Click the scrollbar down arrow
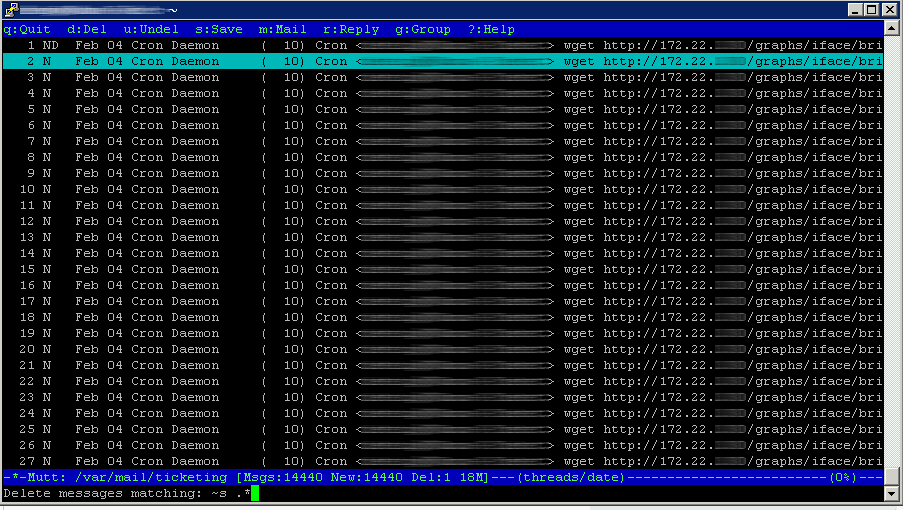 pos(891,493)
